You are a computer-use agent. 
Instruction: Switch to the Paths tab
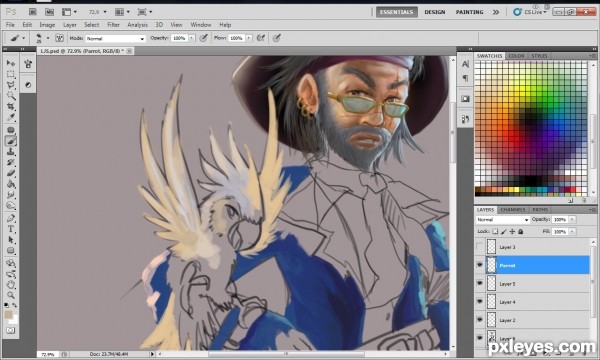[540, 210]
